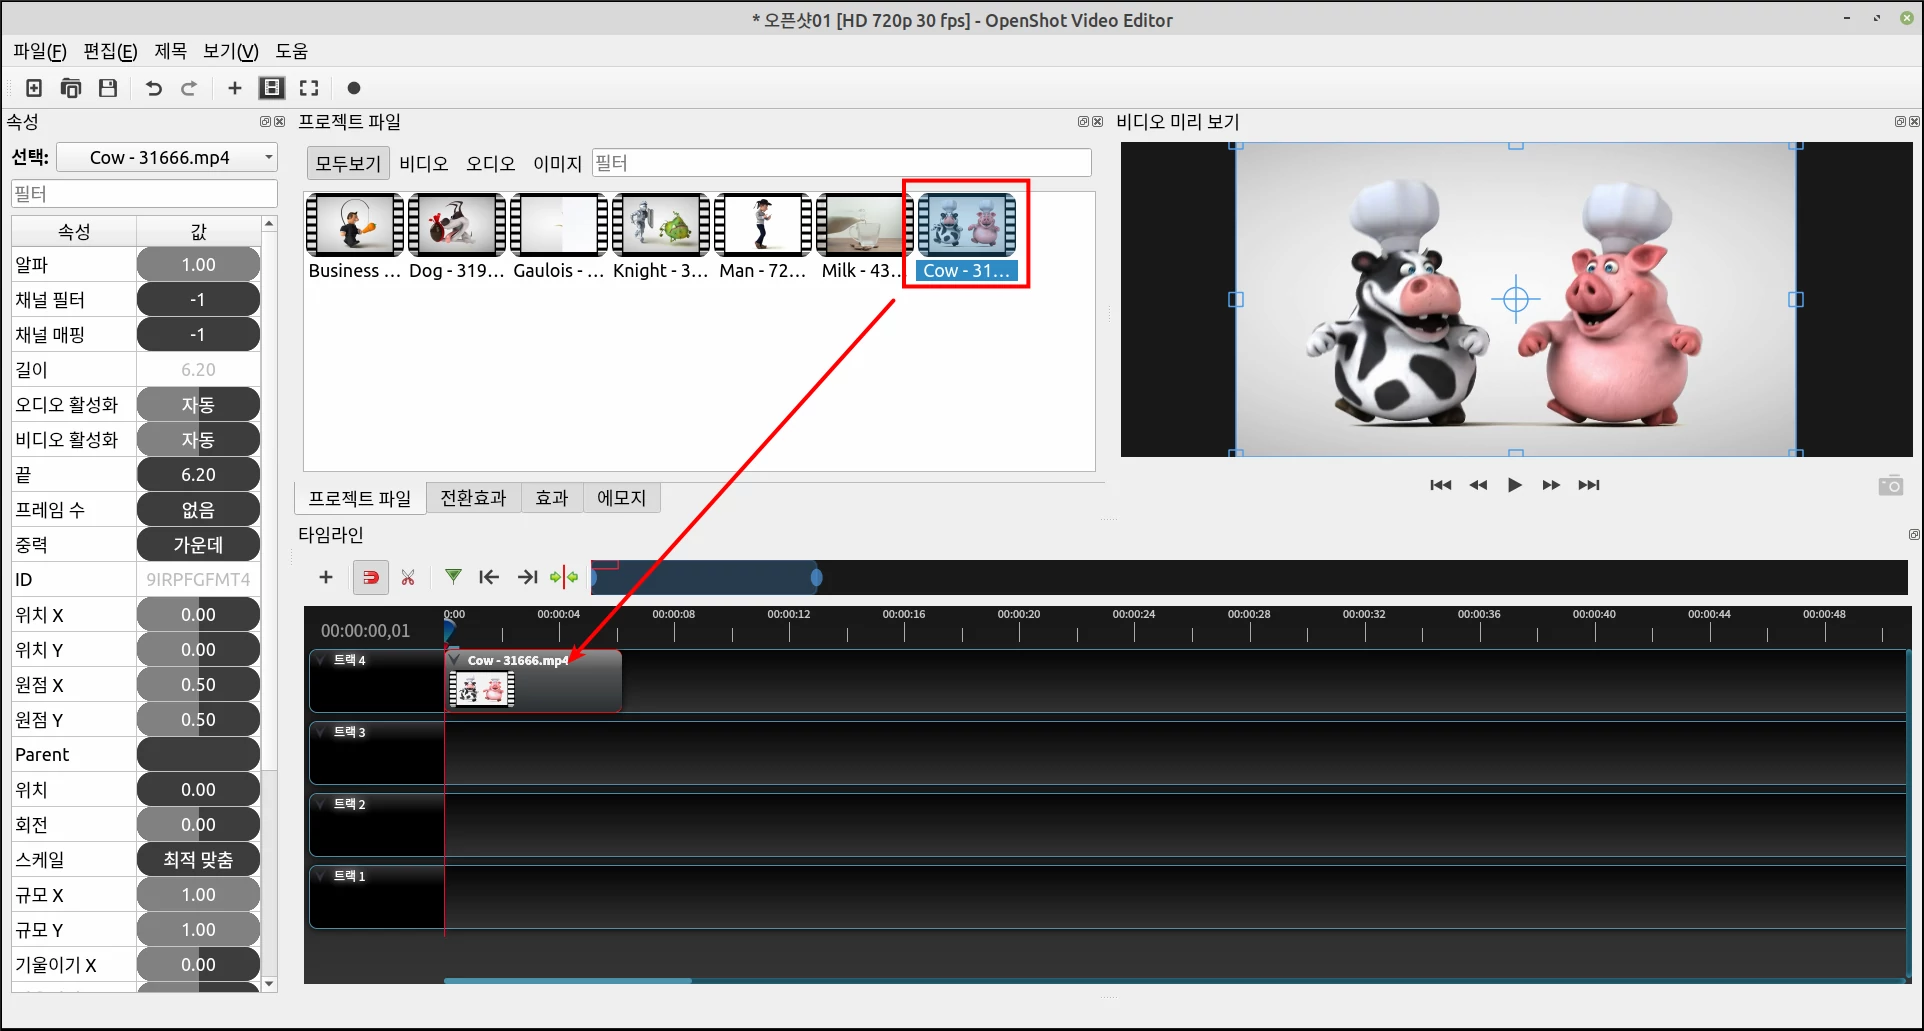Expand the 트랙 3 track menu arrow
1924x1031 pixels.
[322, 732]
